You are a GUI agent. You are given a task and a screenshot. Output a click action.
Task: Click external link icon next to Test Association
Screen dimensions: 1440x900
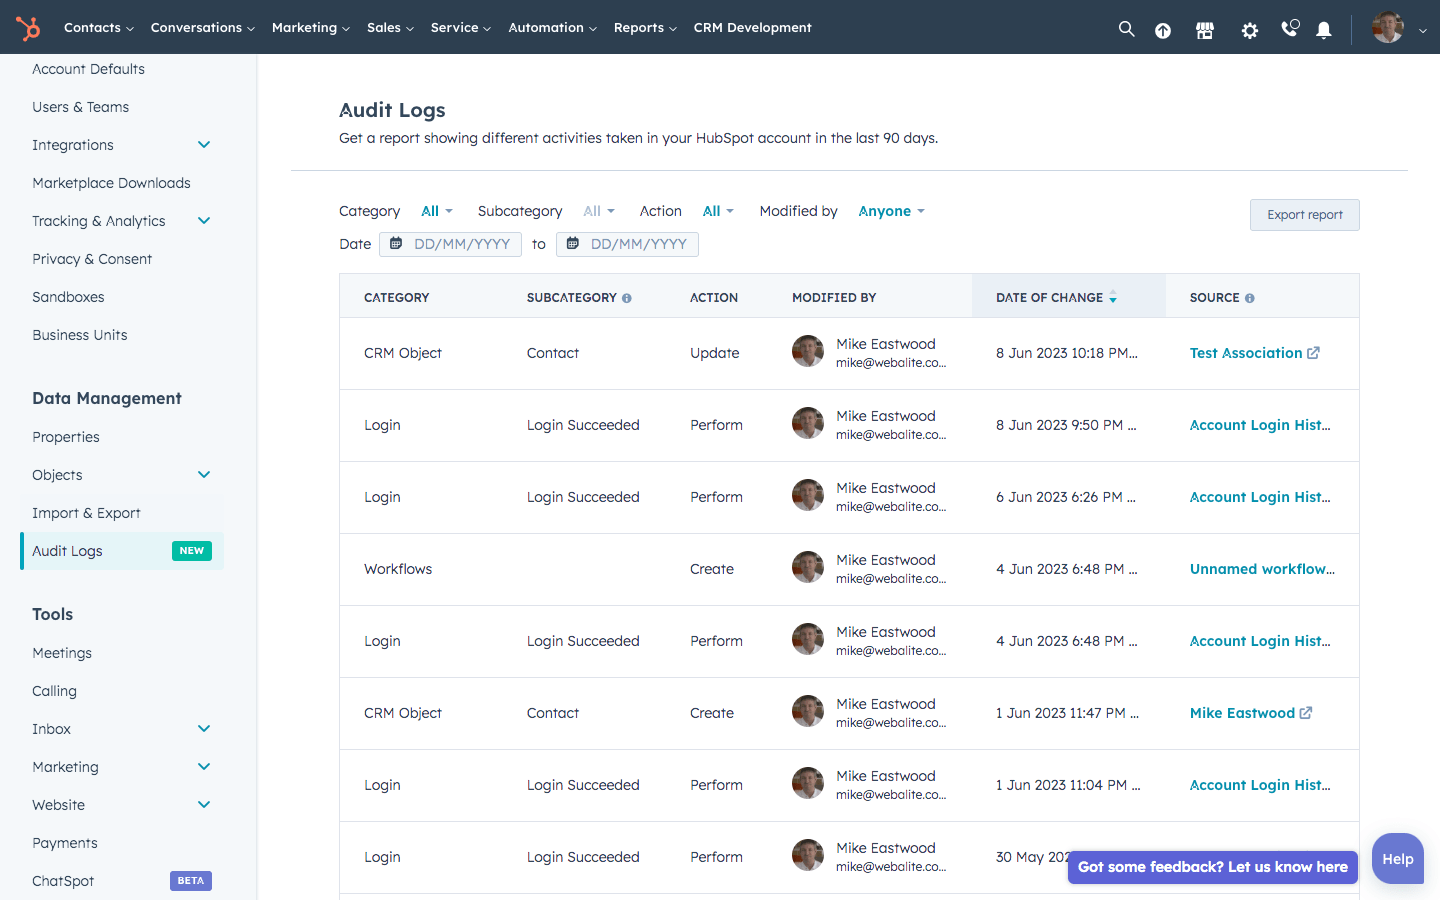1314,353
